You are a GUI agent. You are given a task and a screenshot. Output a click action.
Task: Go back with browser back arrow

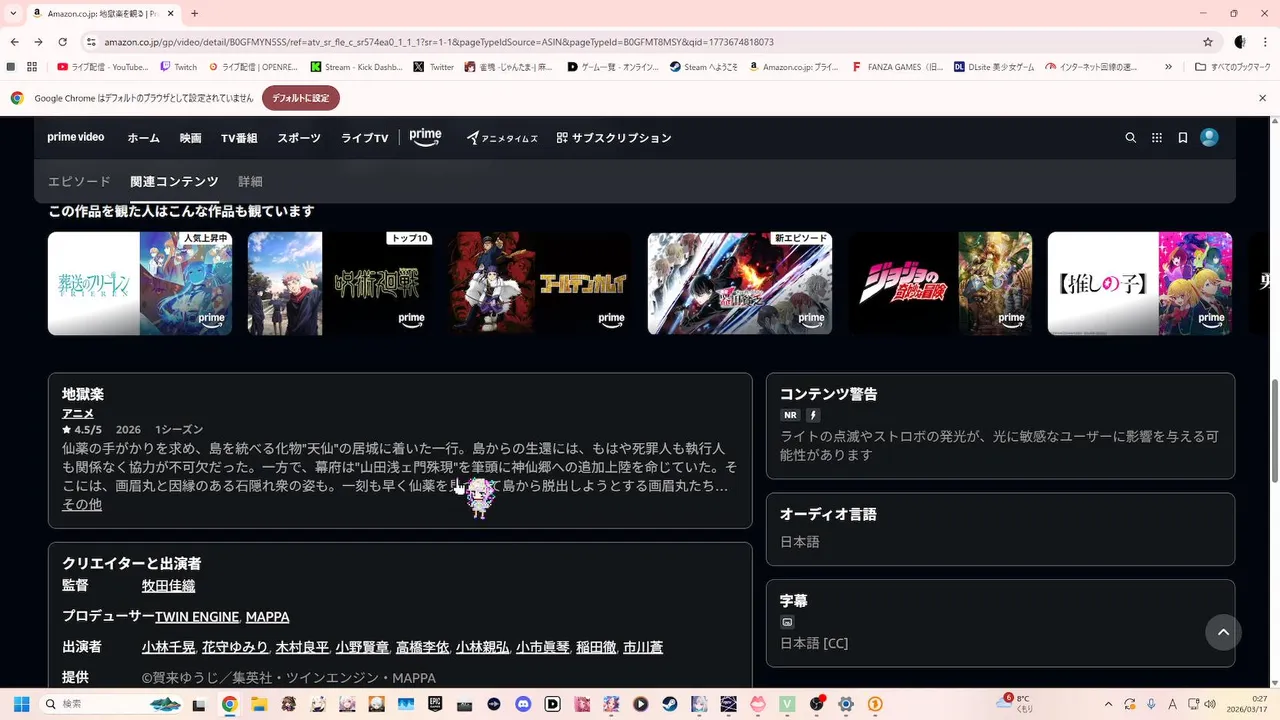point(15,42)
